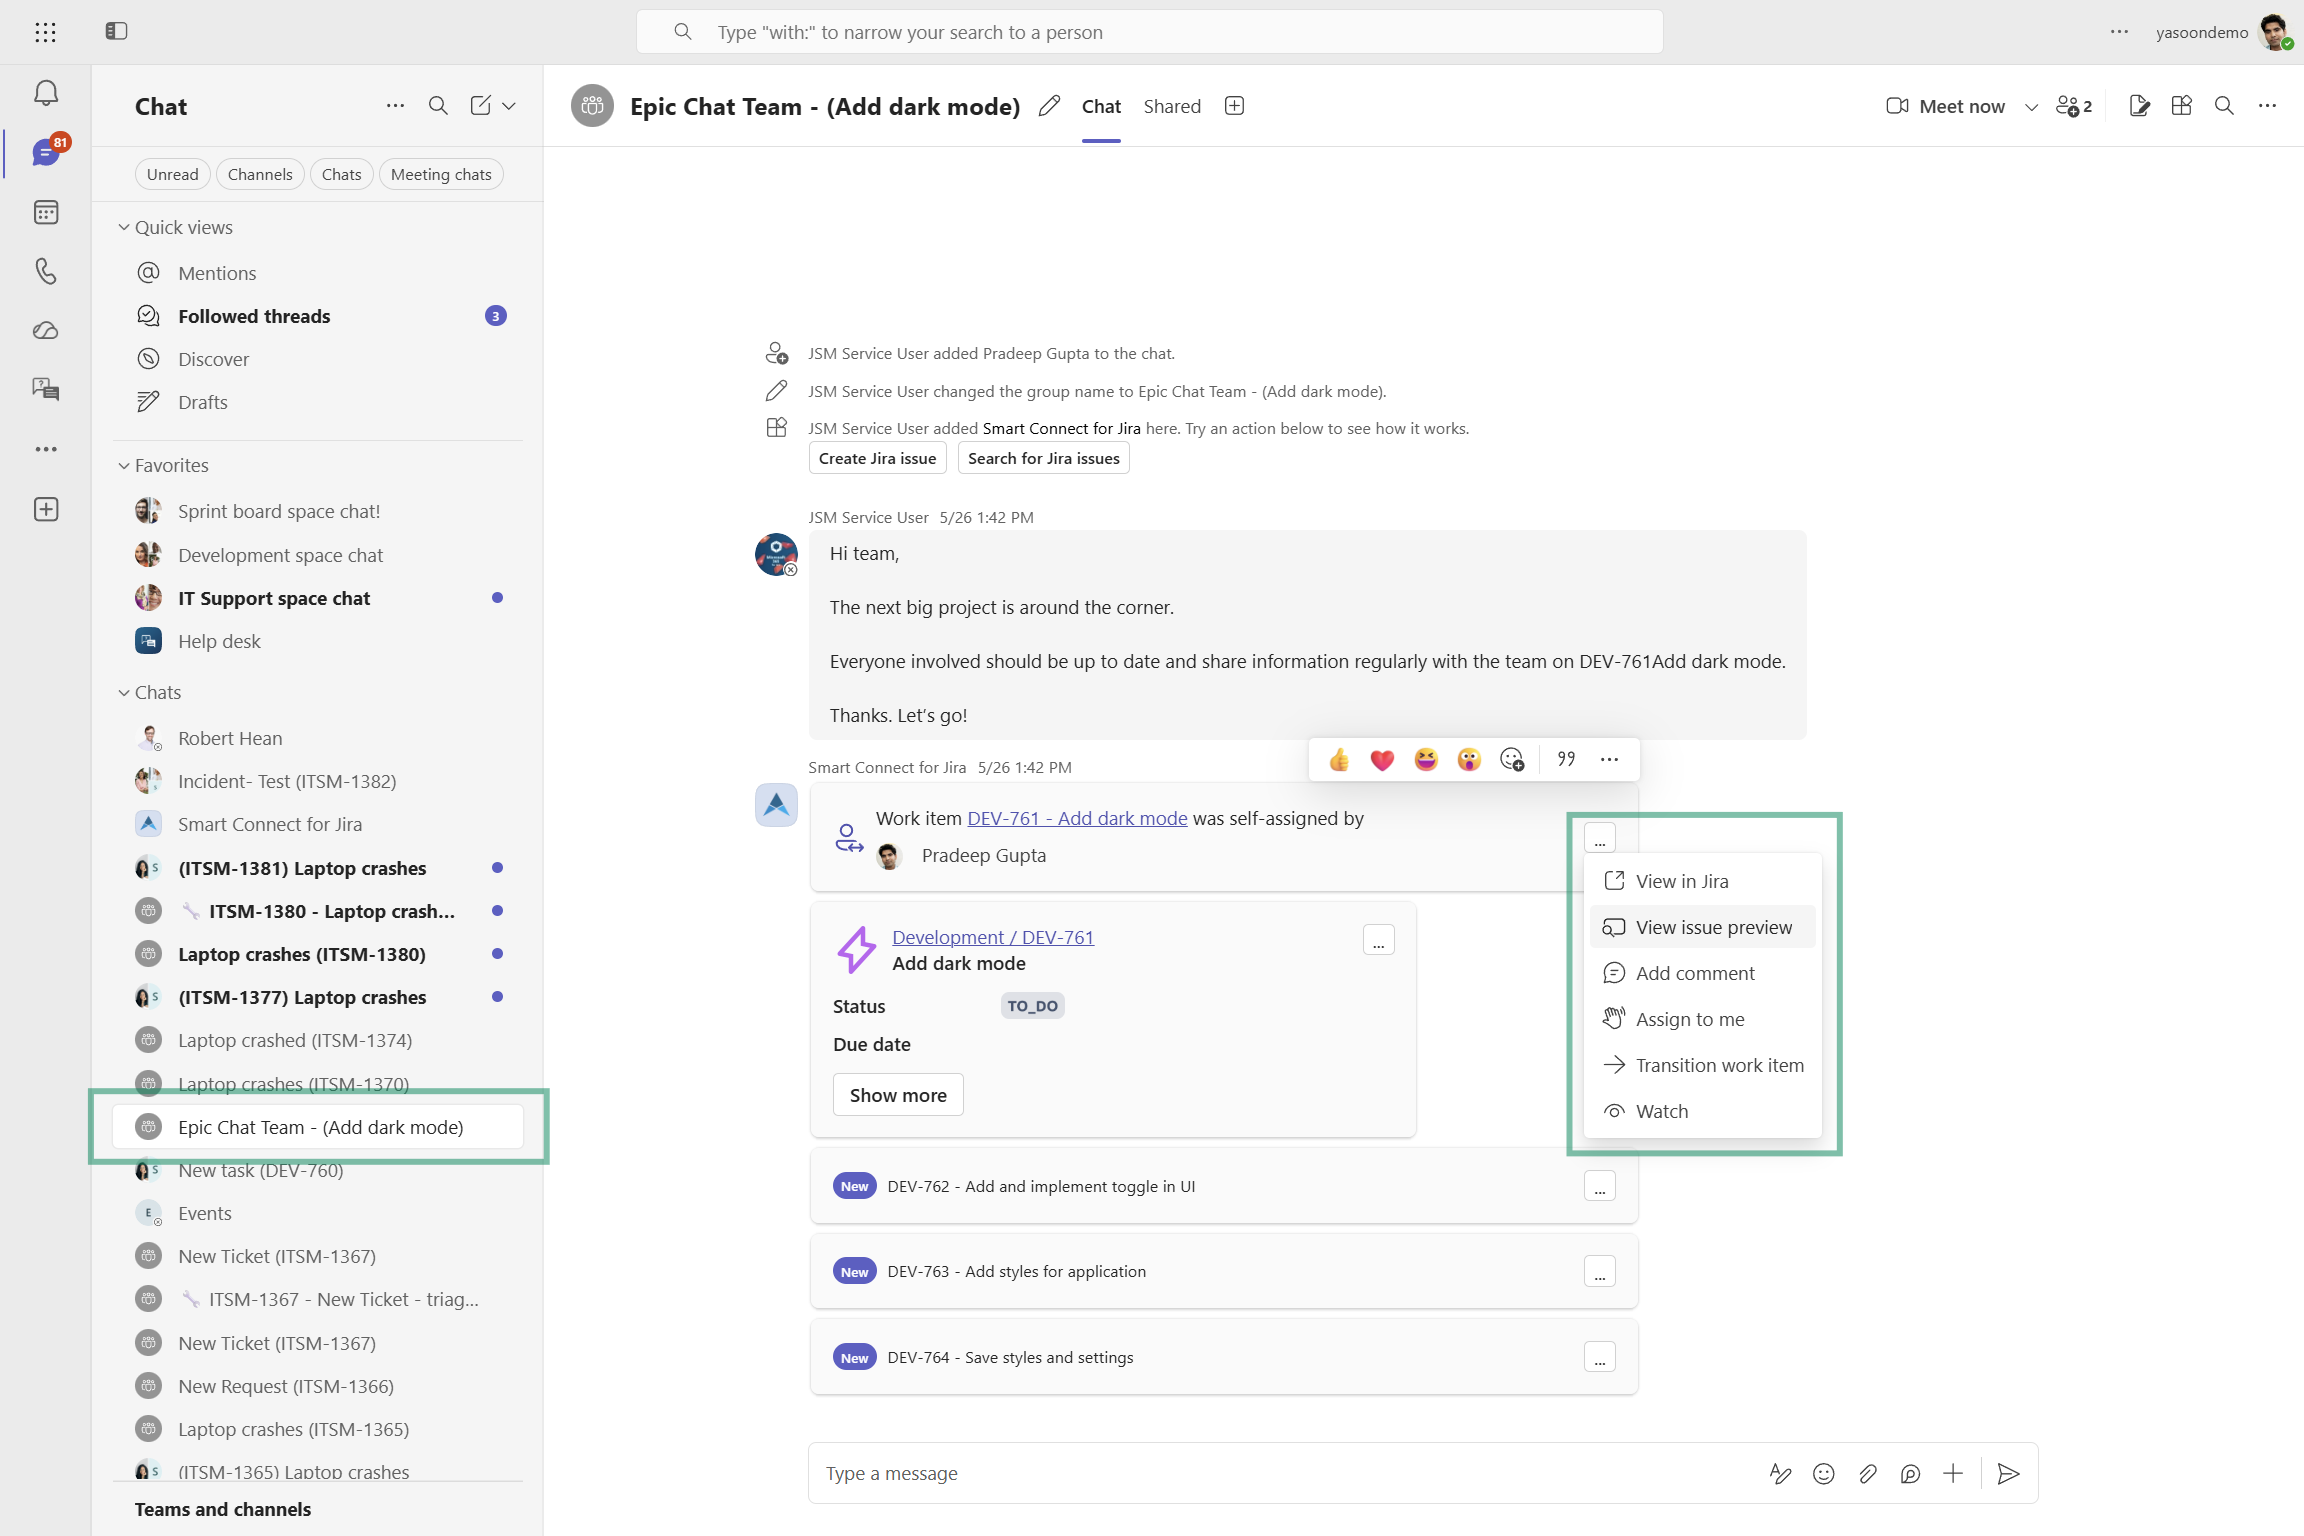
Task: Attach a file with paperclip icon
Action: point(1867,1473)
